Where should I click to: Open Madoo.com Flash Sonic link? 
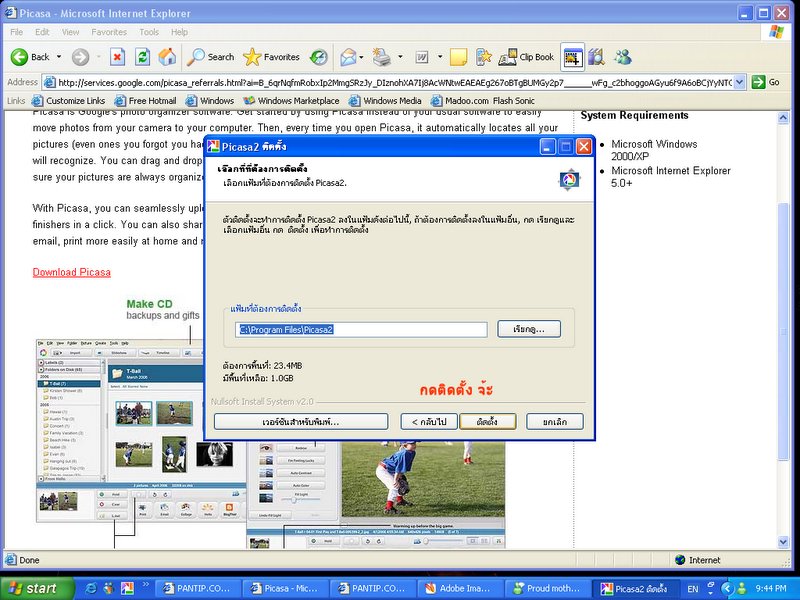coord(483,101)
